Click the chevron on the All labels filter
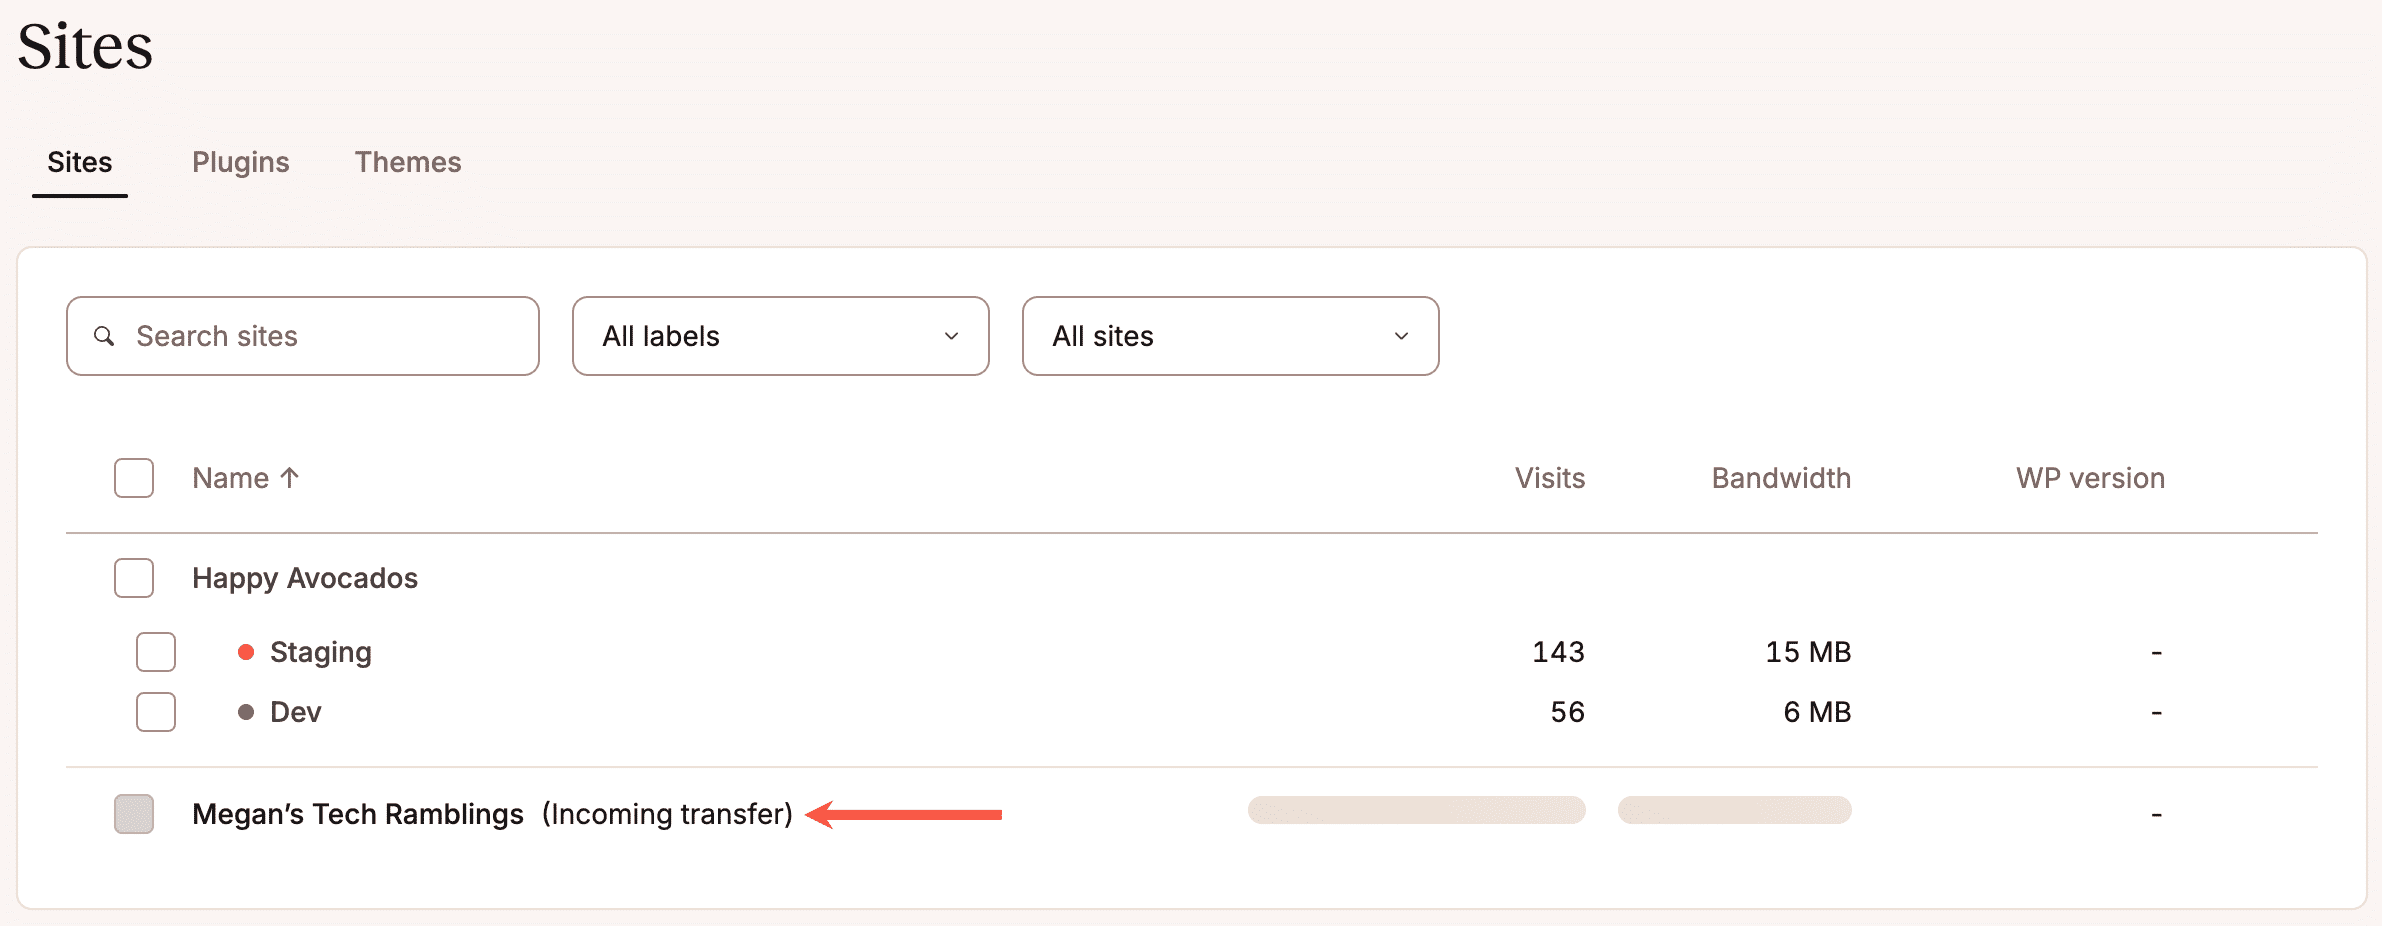 951,336
